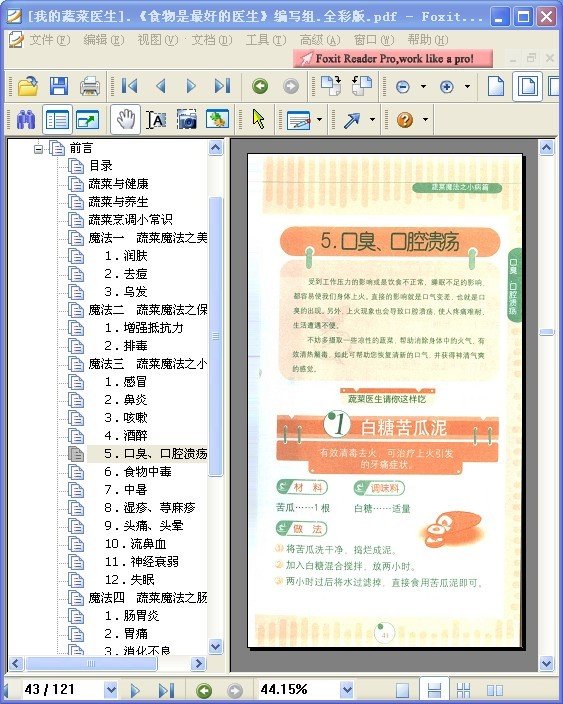The image size is (563, 704).
Task: Click the Image tool icon
Action: click(217, 119)
